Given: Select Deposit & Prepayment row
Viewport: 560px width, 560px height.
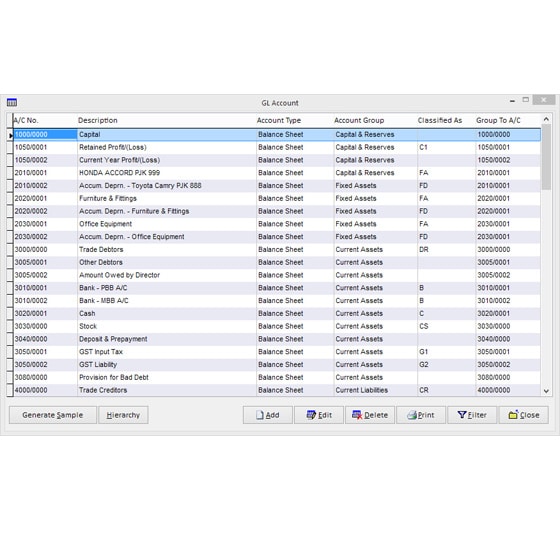Looking at the screenshot, I should [277, 339].
